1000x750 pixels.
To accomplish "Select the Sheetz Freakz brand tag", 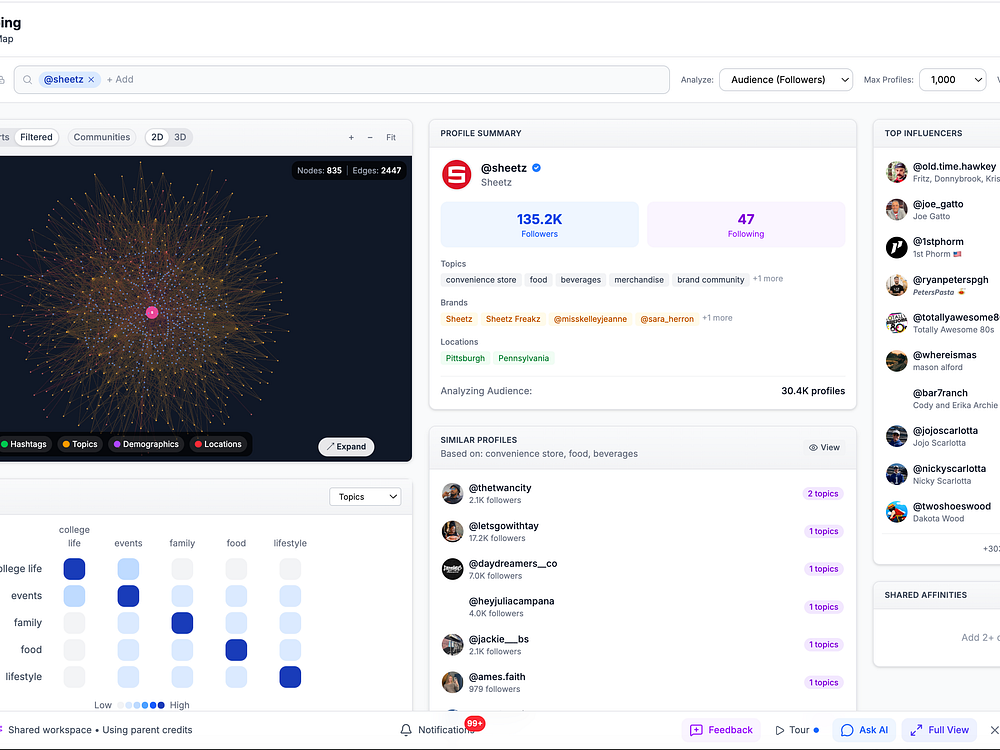I will click(x=513, y=319).
